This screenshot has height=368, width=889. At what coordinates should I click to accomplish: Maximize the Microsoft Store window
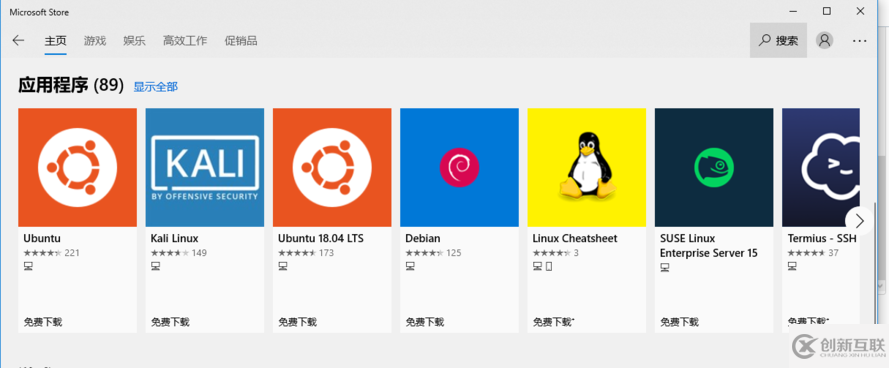(x=827, y=11)
